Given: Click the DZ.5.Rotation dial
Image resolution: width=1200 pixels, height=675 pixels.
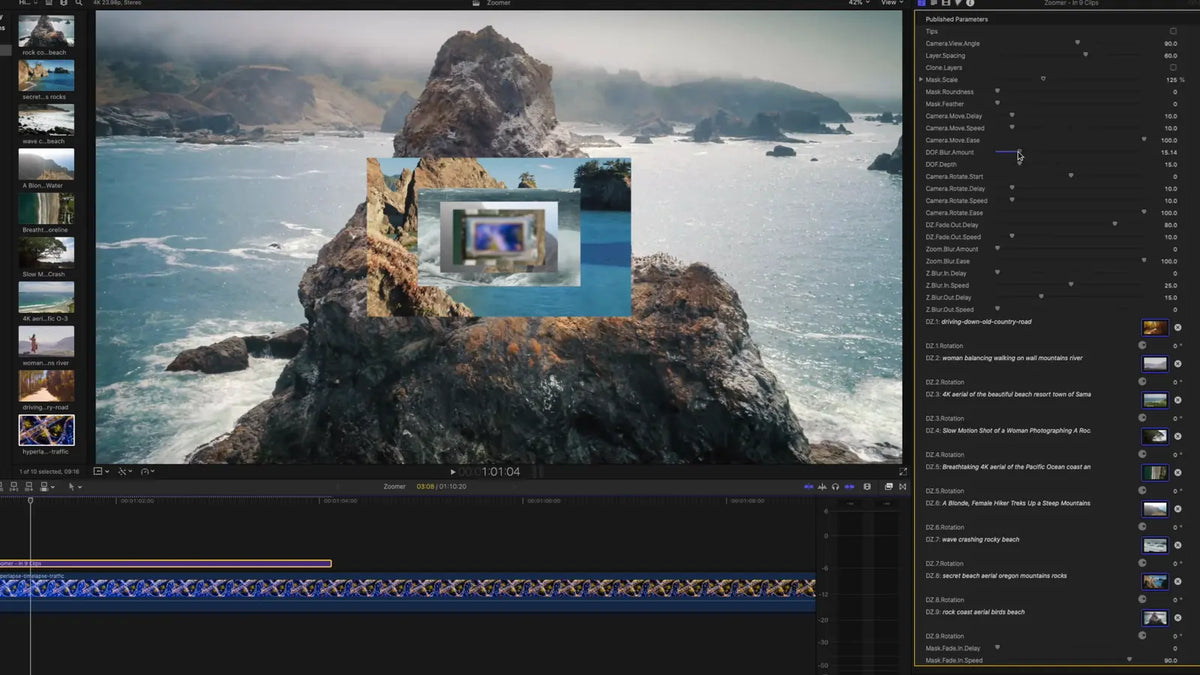Looking at the screenshot, I should tap(1143, 491).
